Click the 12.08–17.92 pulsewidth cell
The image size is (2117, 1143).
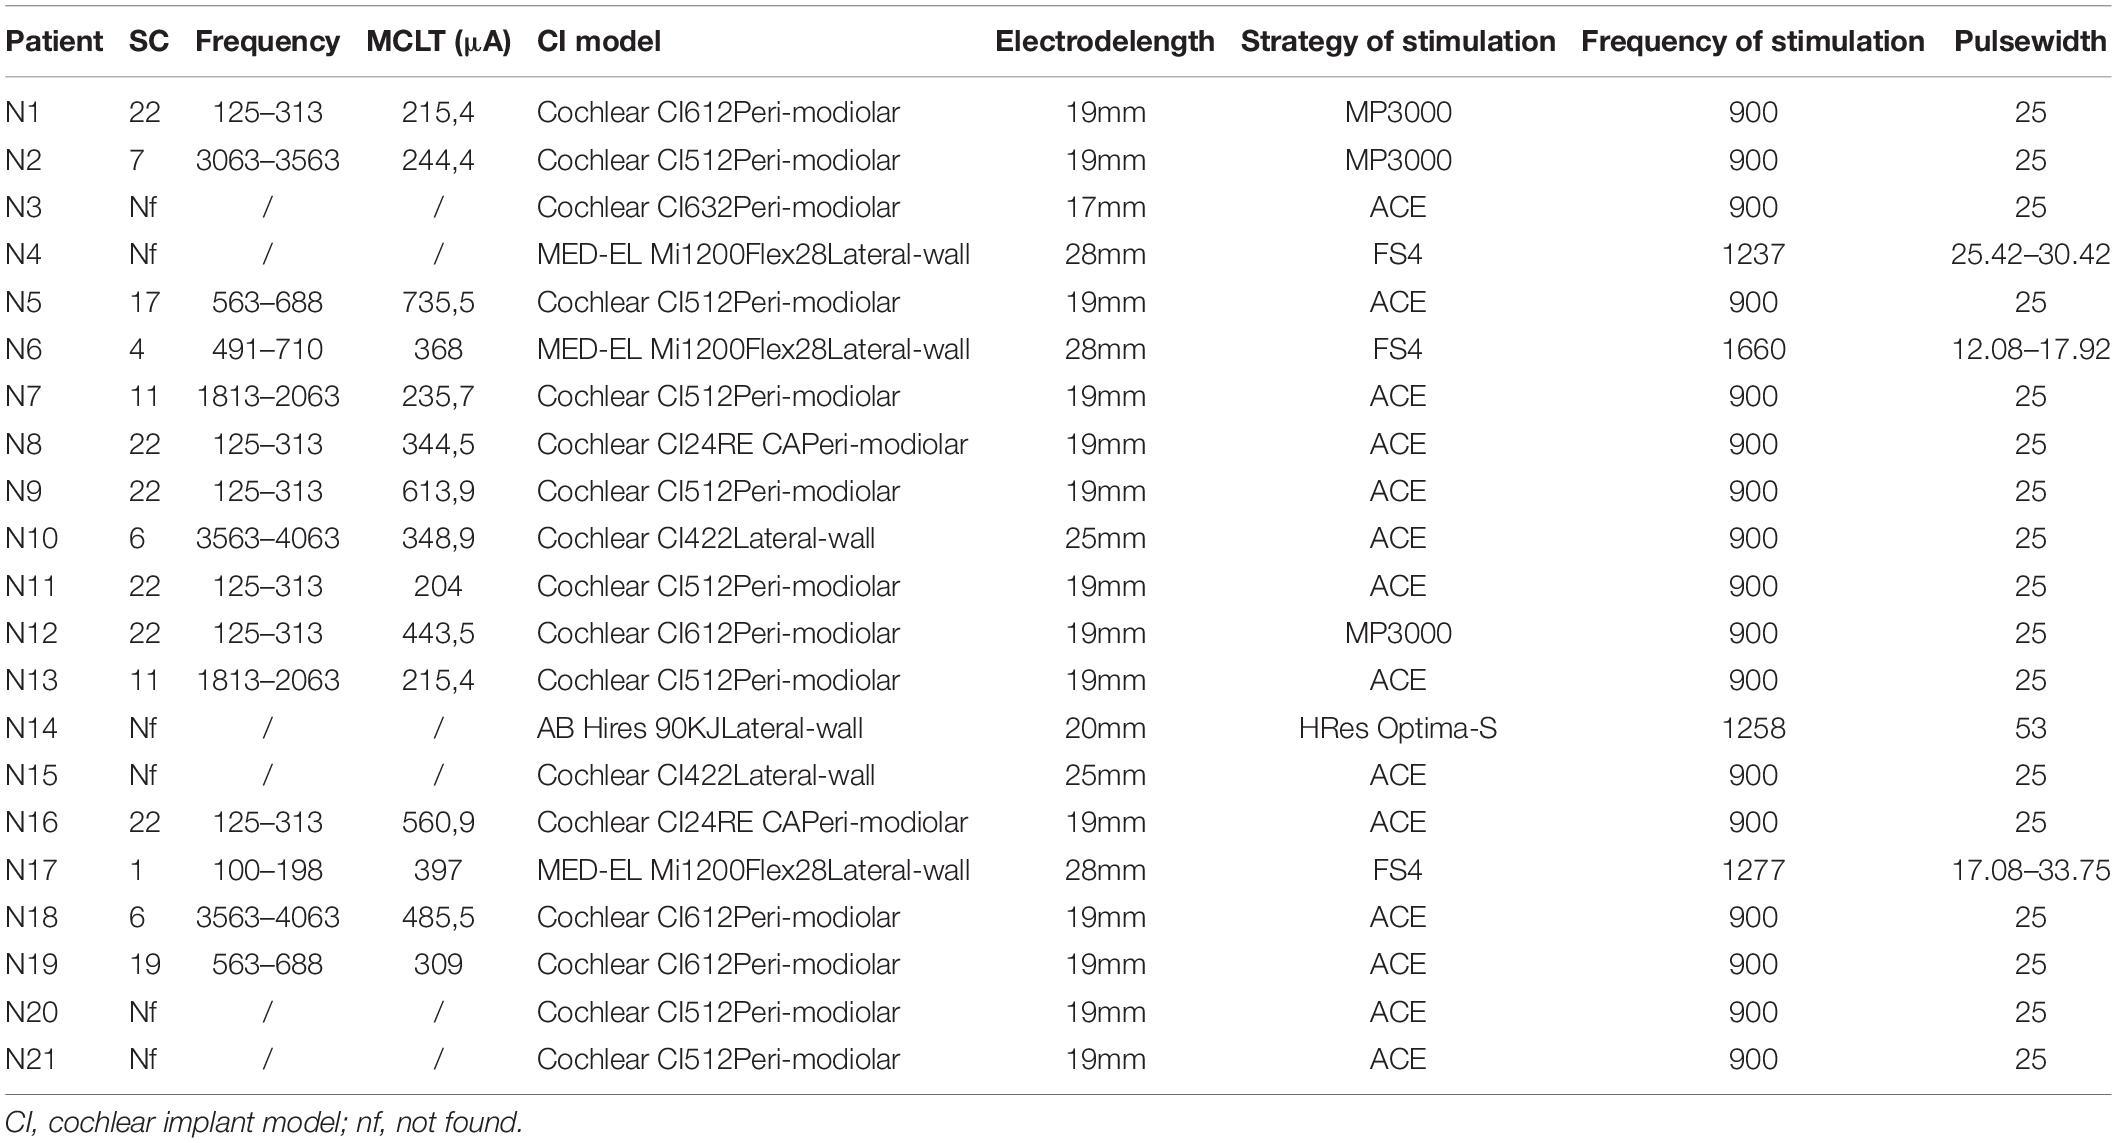(x=2030, y=349)
